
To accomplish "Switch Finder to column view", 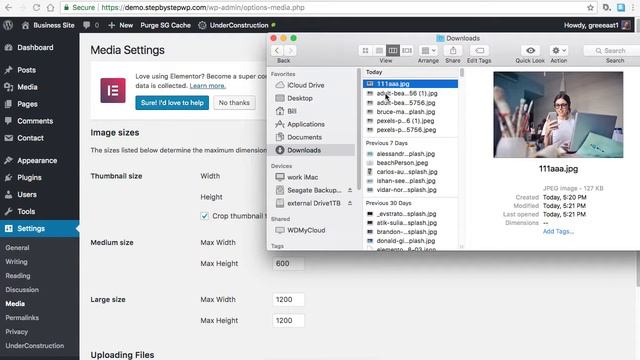I will tap(393, 51).
